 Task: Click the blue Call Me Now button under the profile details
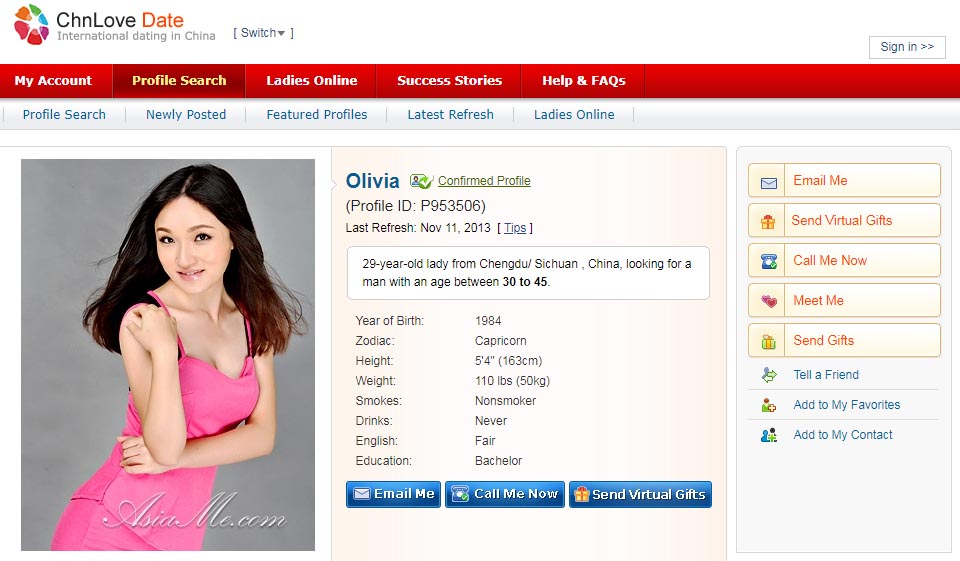(504, 494)
